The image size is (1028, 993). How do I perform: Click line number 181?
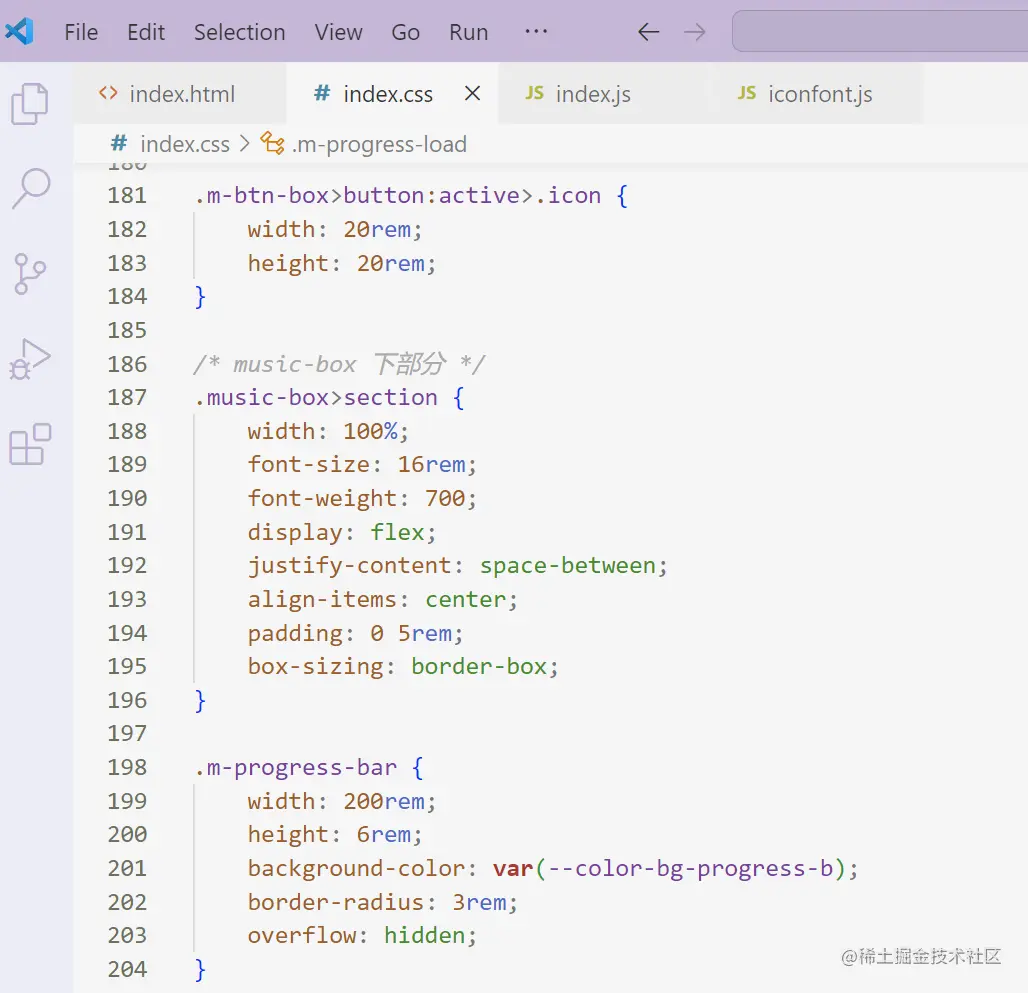(127, 195)
